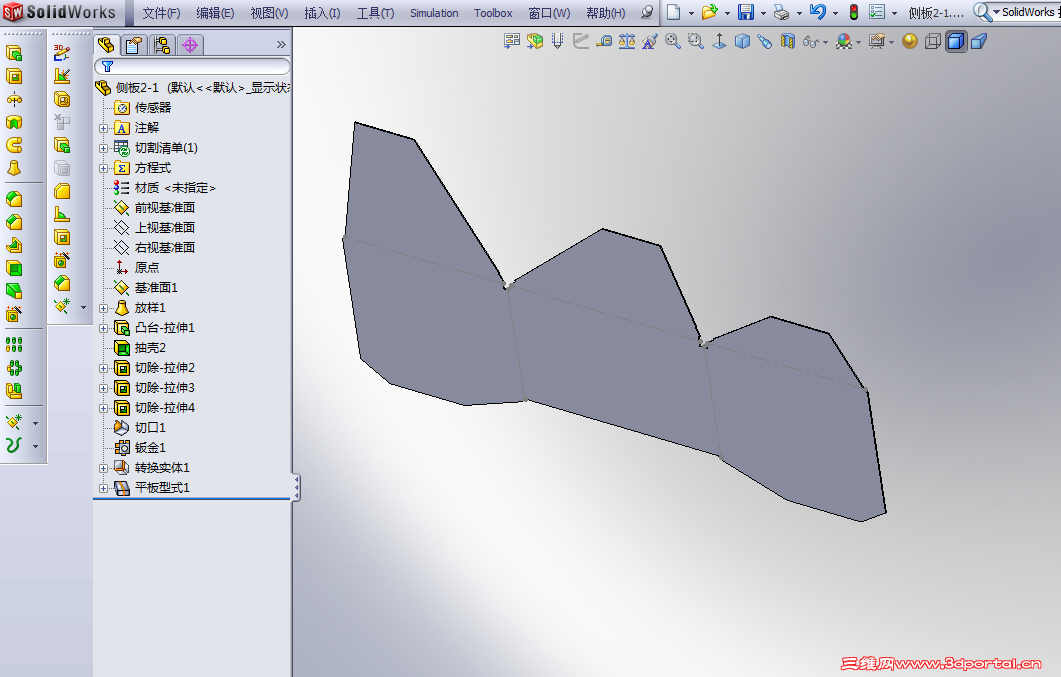Expand the 平板型式1 feature

[x=103, y=488]
